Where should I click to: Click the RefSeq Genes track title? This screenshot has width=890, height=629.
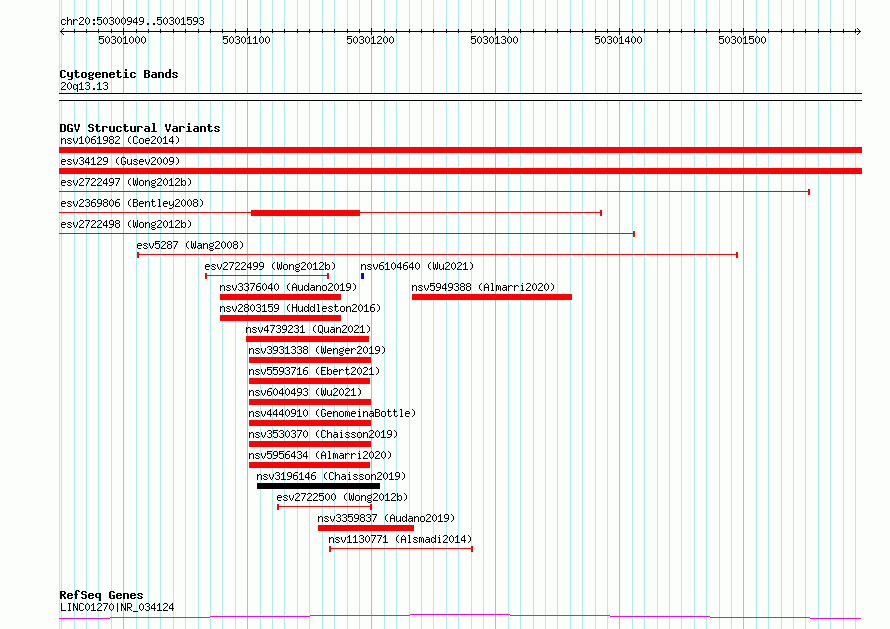(101, 596)
